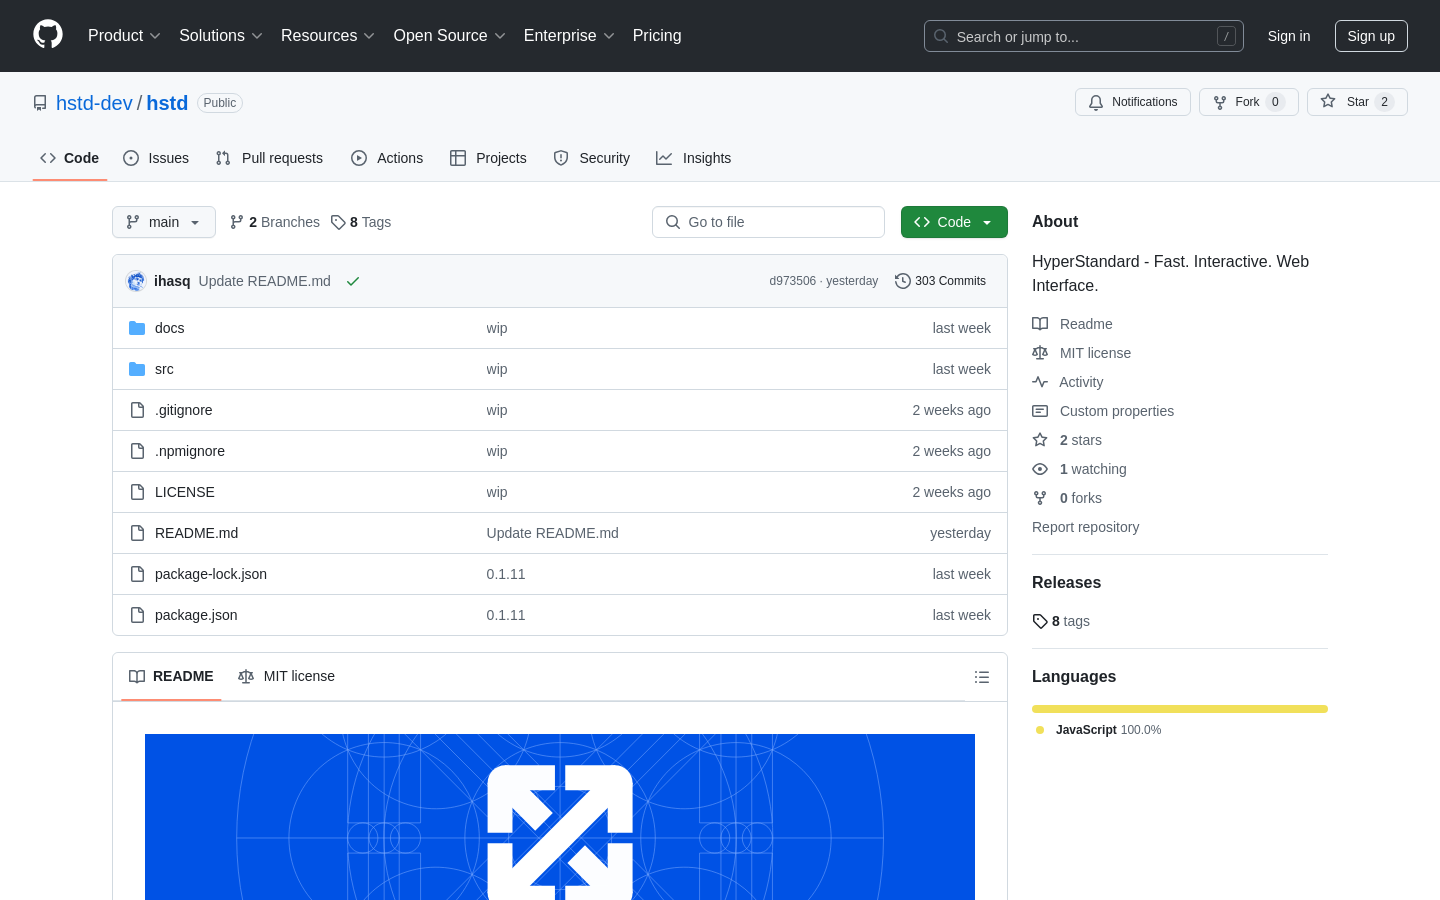Click the scale icon next to MIT license in About
Viewport: 1440px width, 900px height.
point(1040,353)
